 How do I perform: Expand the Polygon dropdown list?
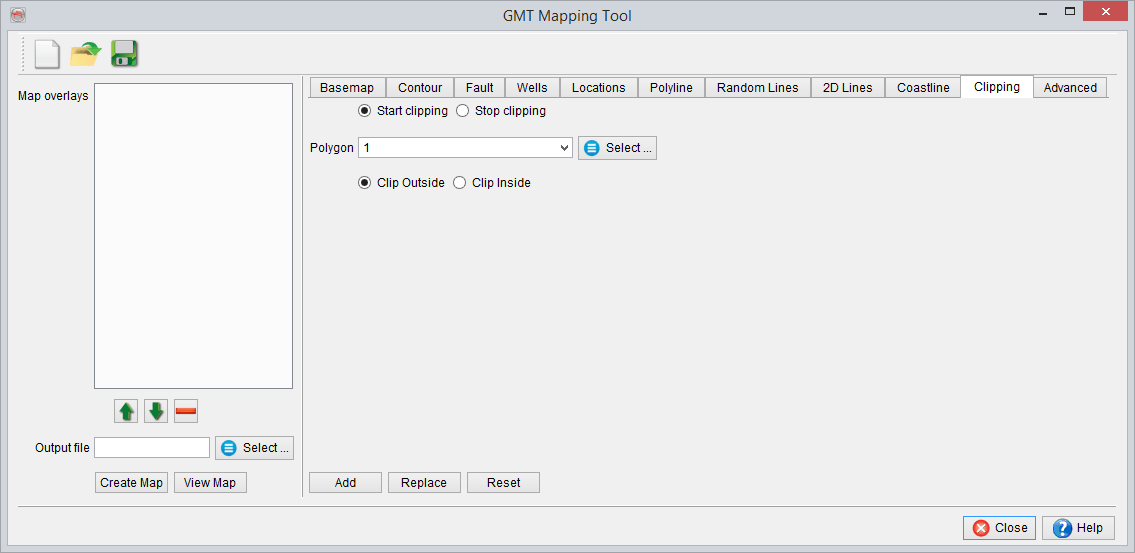[564, 148]
